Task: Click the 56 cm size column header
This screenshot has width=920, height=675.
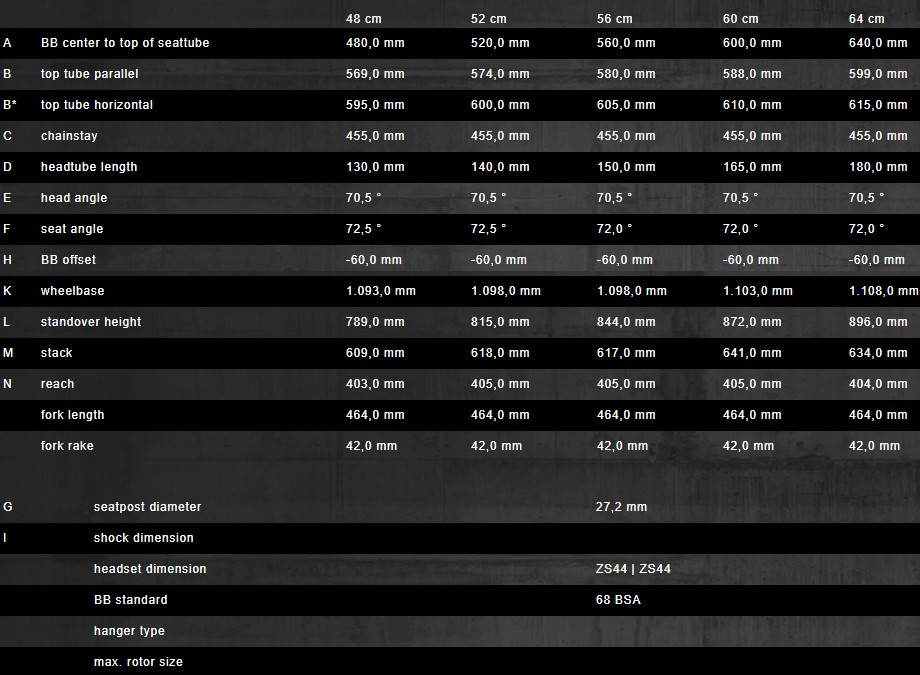Action: 615,19
